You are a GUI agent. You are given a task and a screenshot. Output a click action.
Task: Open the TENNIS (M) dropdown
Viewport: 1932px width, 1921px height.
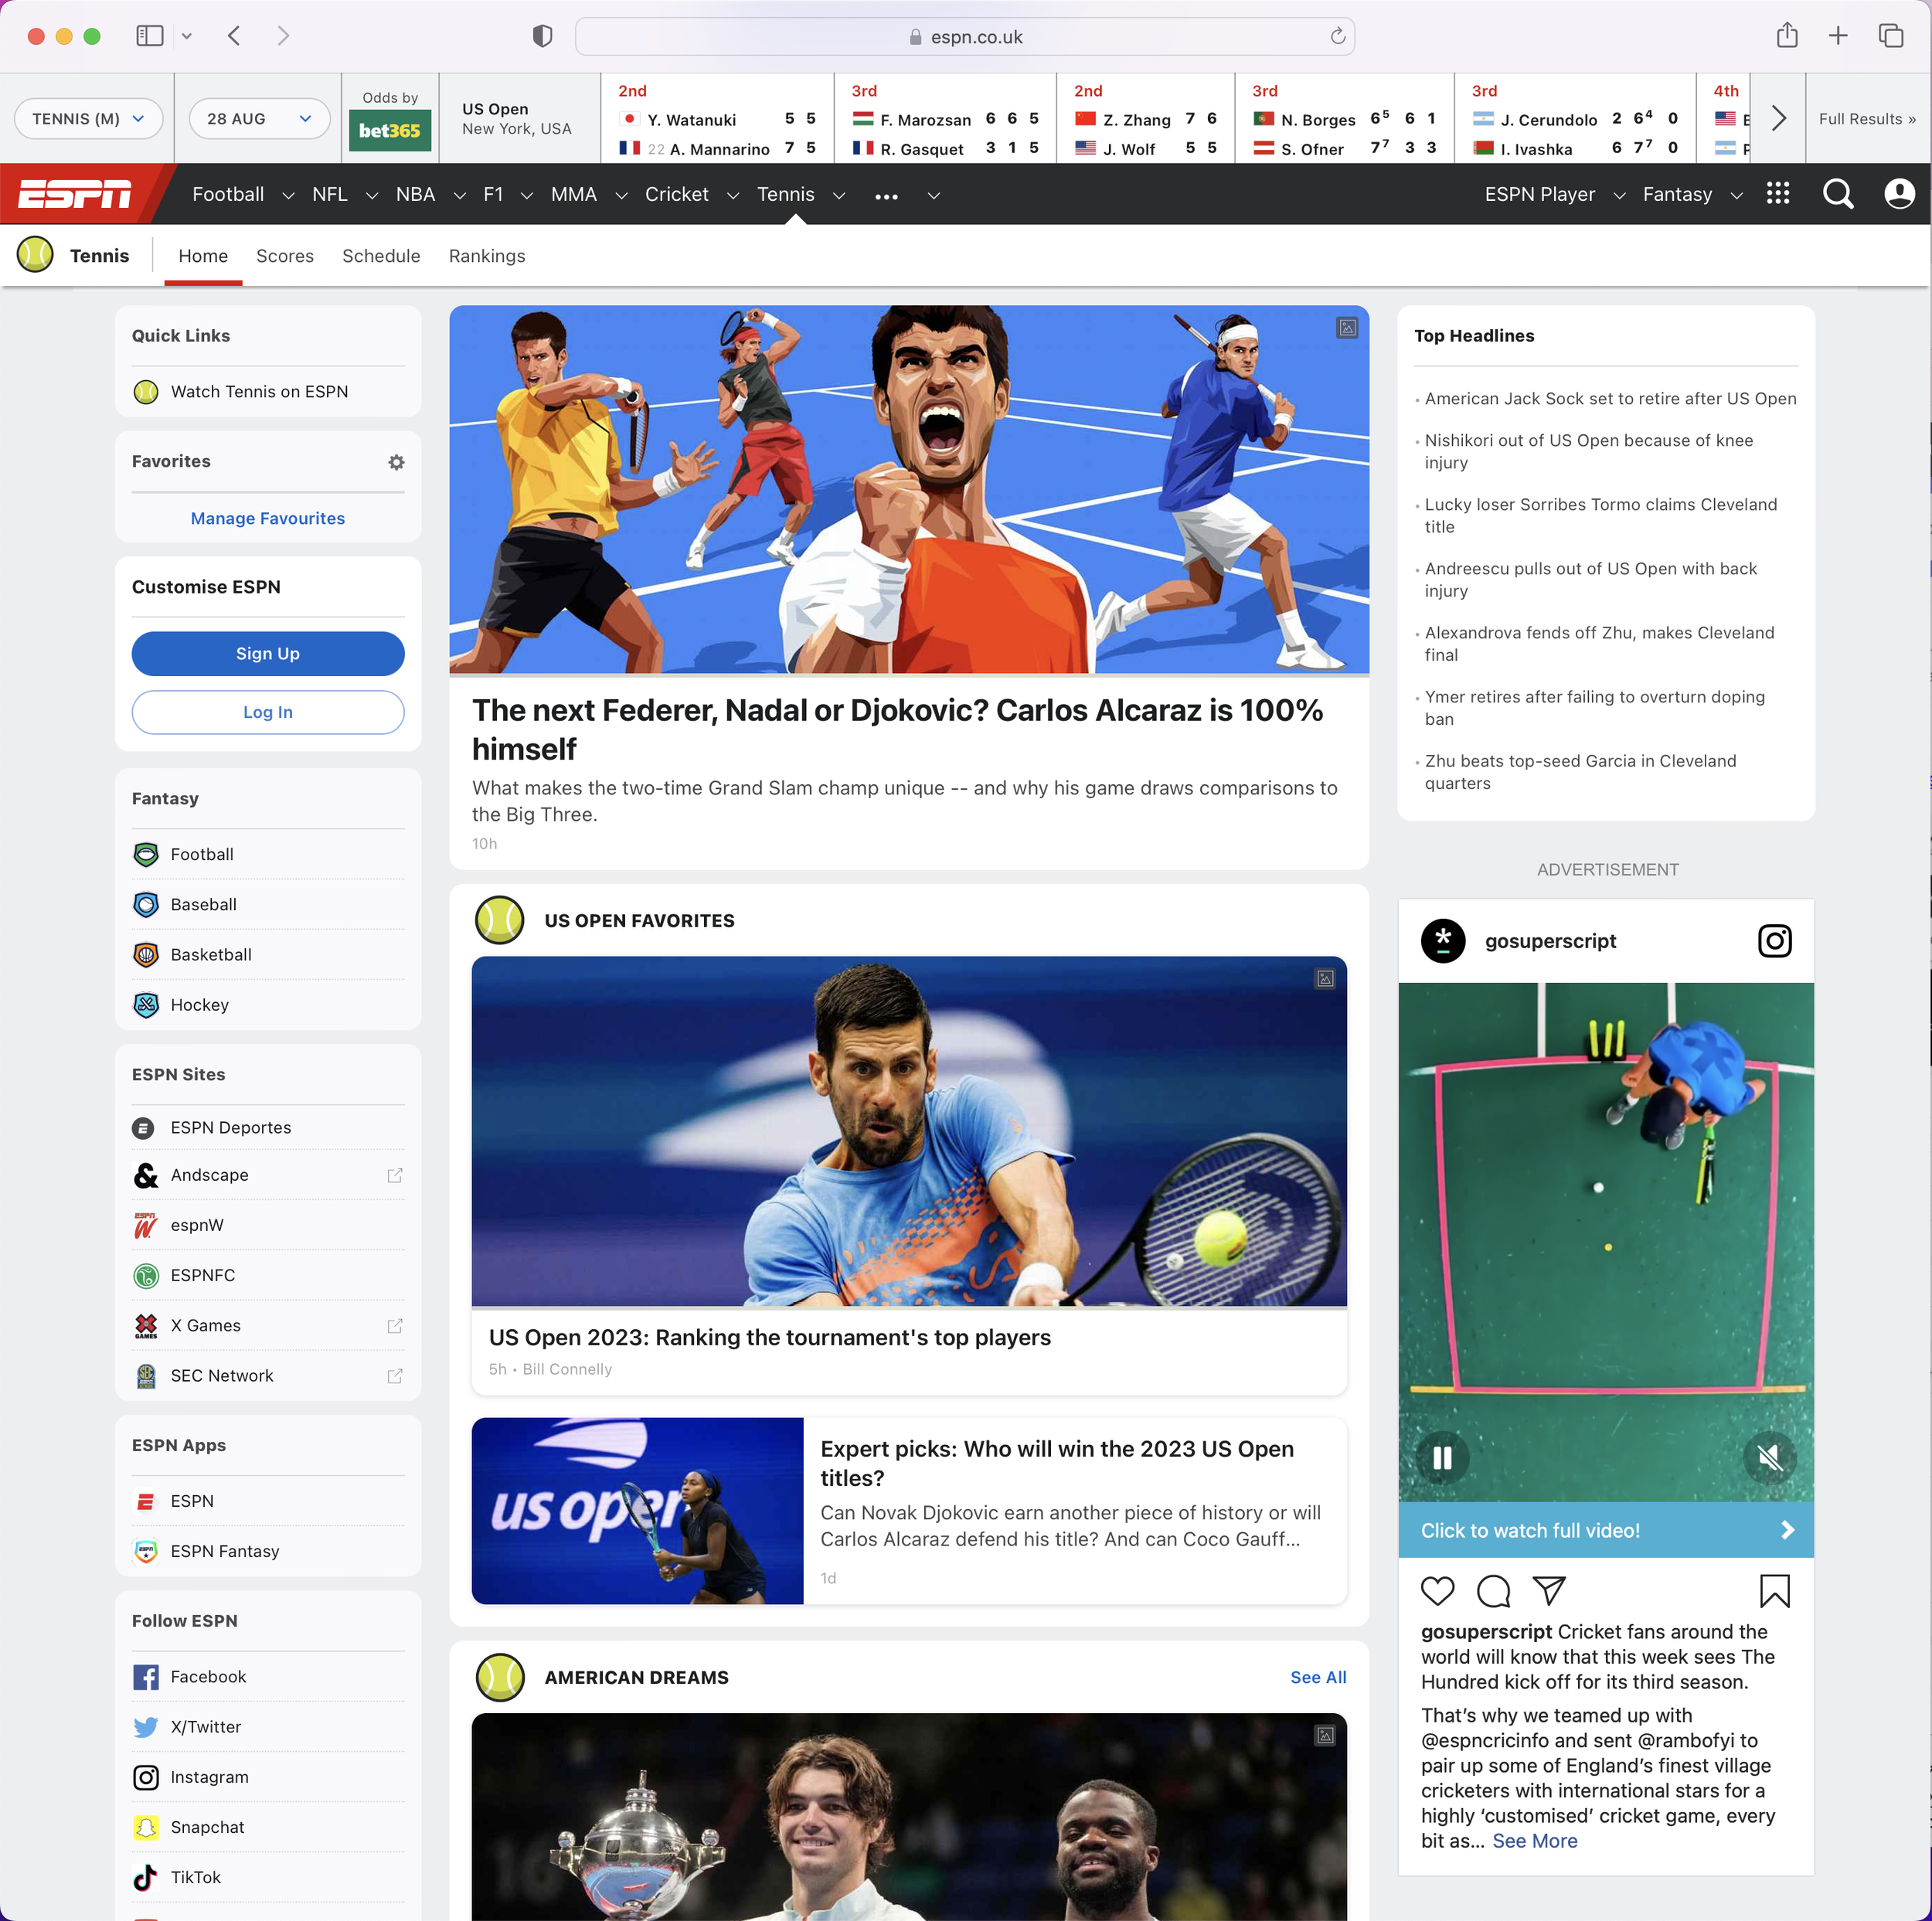point(88,119)
